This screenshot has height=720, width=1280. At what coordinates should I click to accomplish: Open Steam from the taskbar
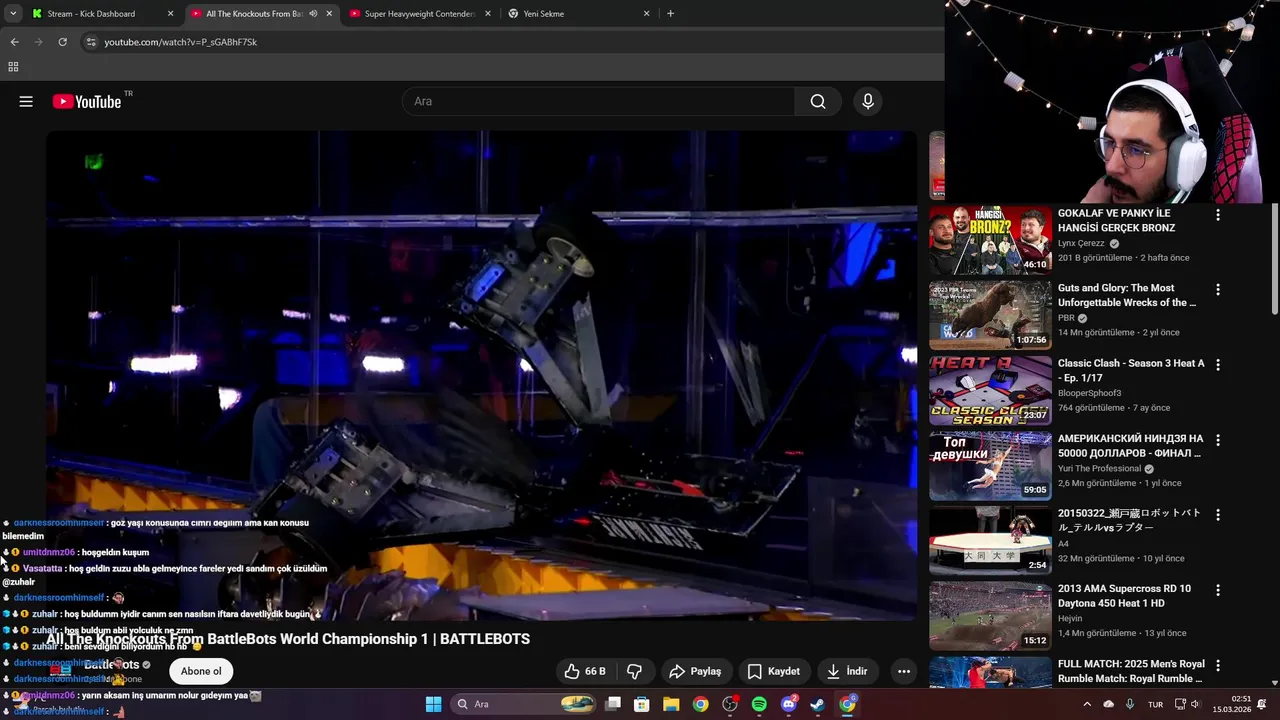tap(818, 704)
